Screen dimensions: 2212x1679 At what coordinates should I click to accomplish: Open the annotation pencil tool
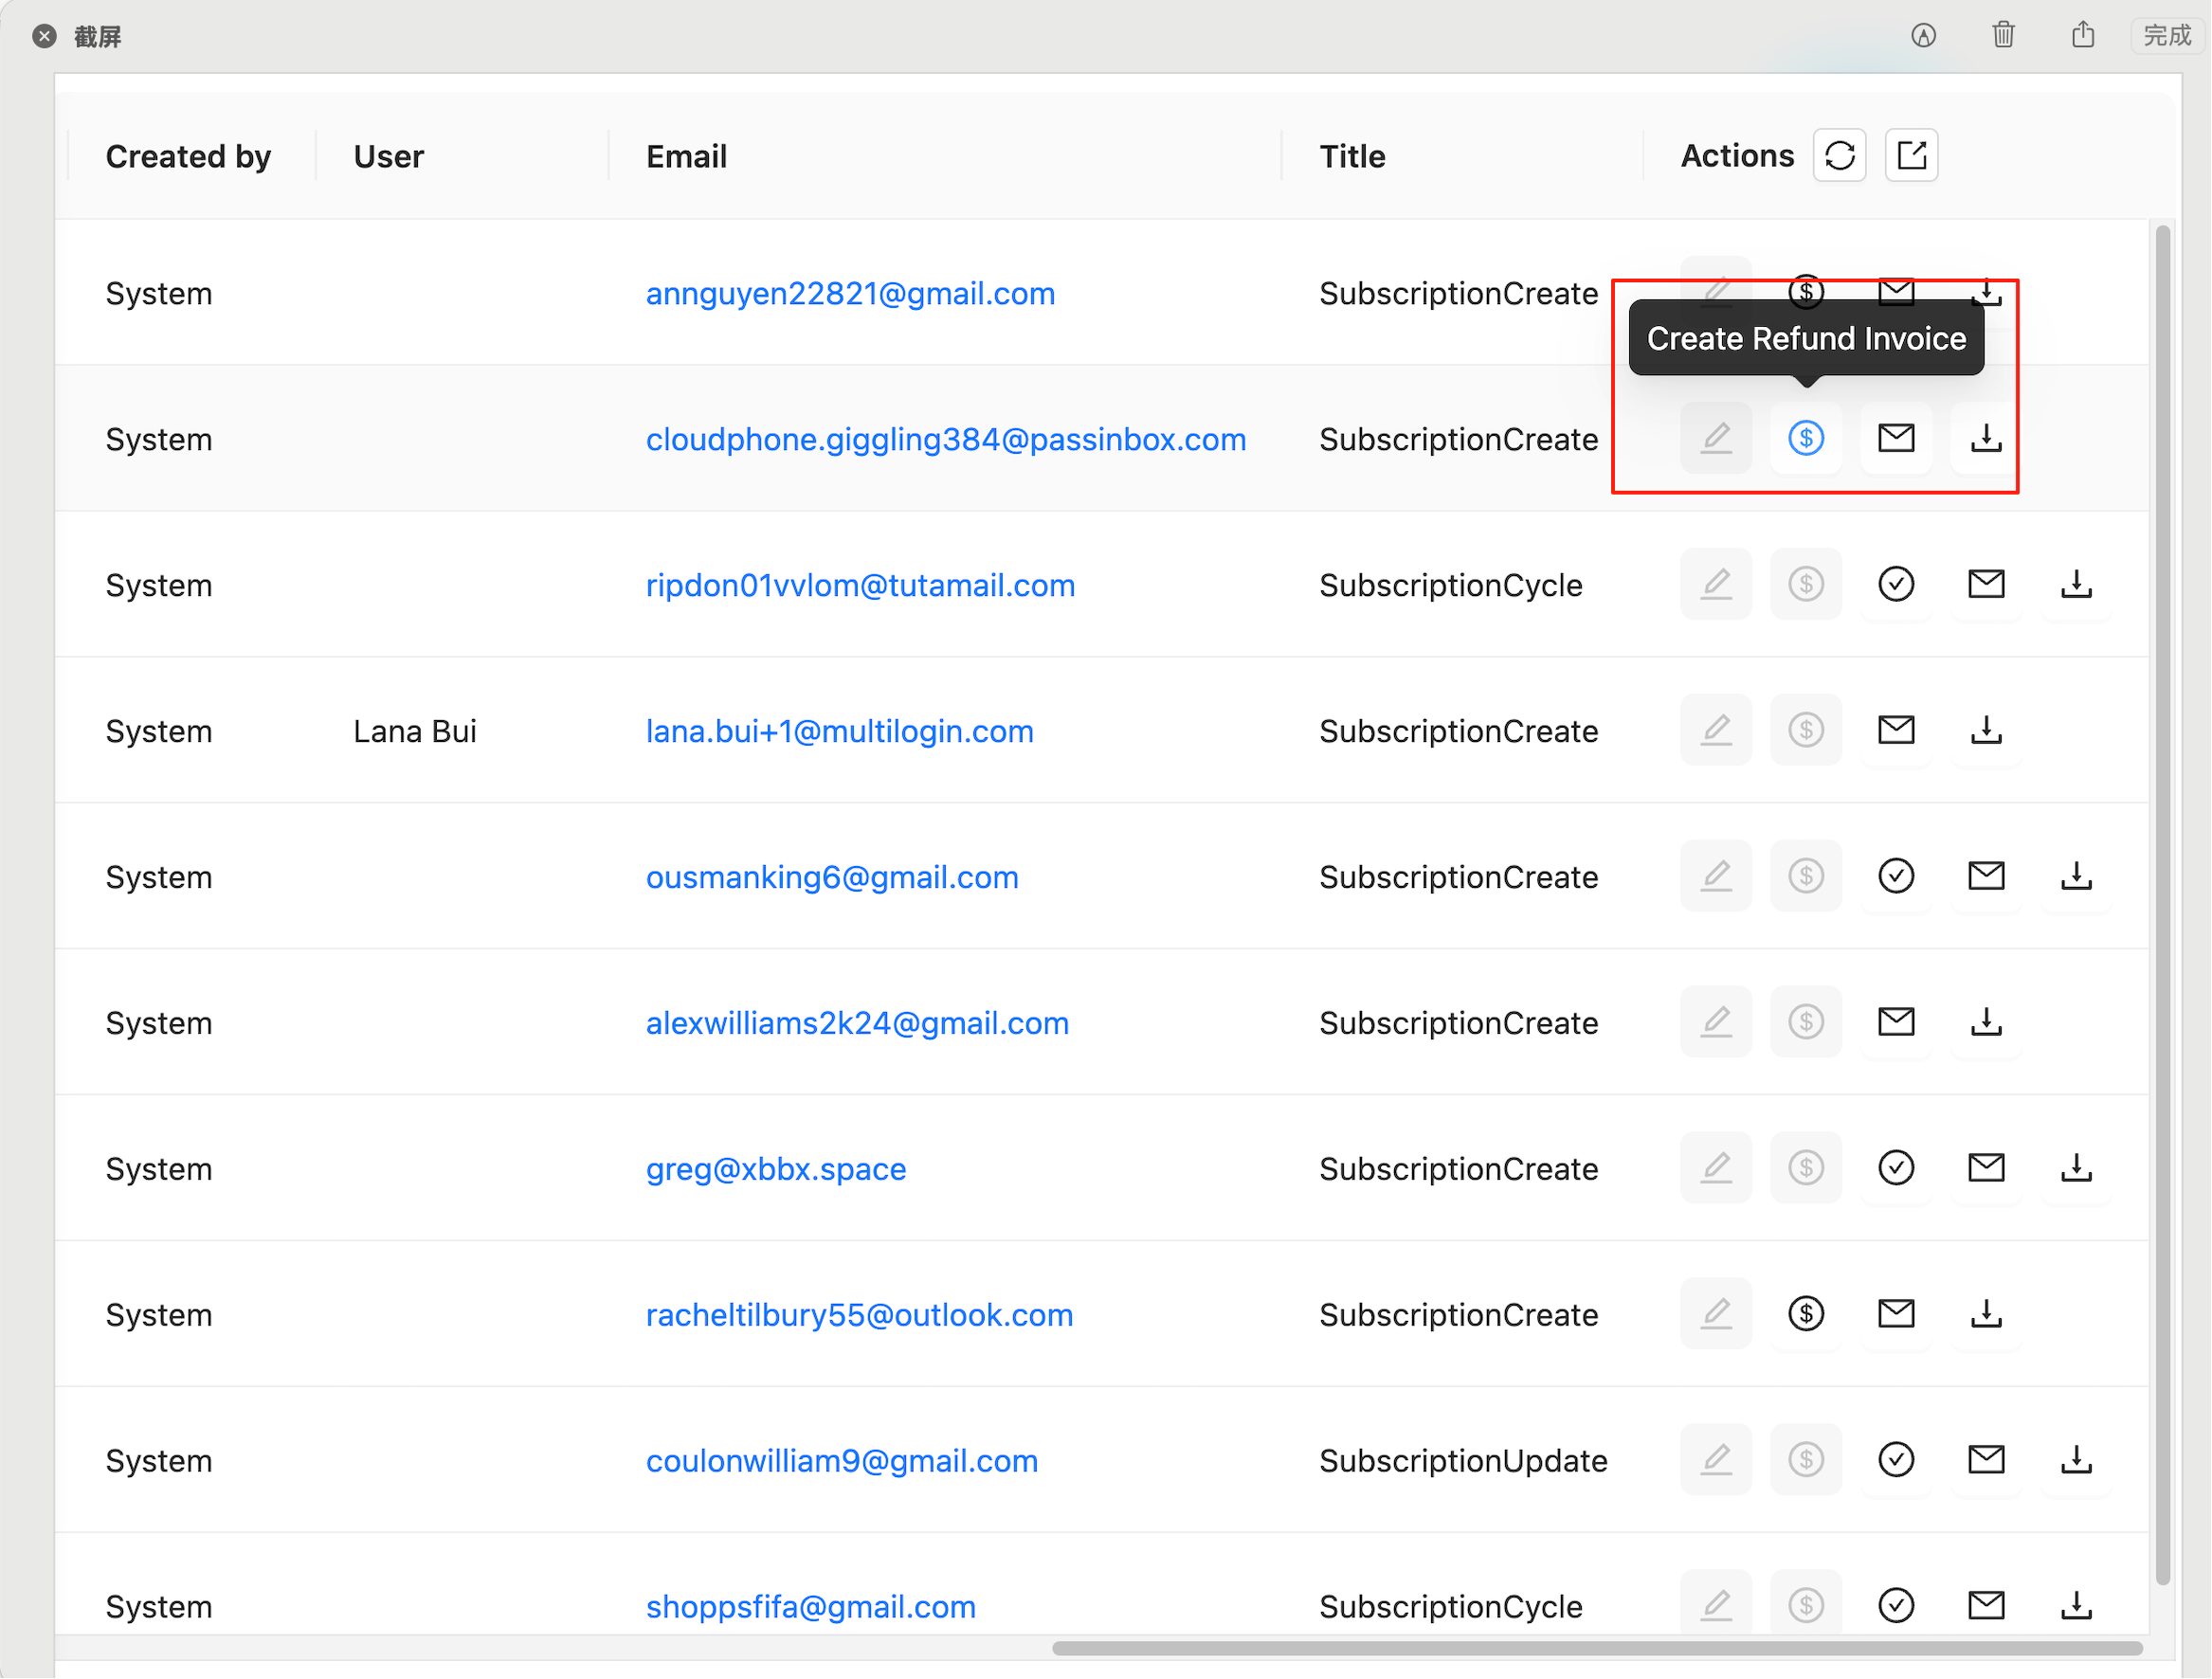(x=1924, y=35)
